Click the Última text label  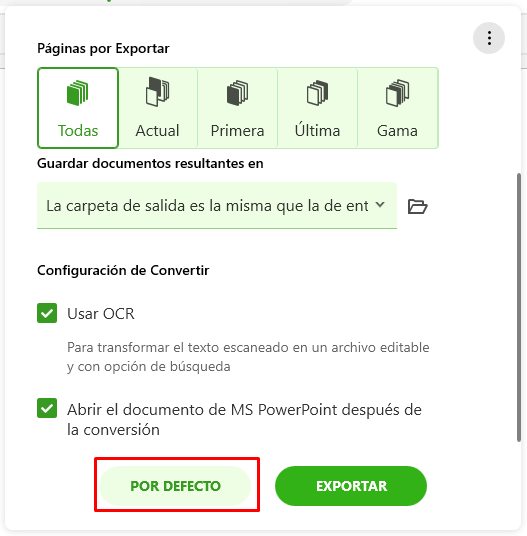(x=317, y=130)
